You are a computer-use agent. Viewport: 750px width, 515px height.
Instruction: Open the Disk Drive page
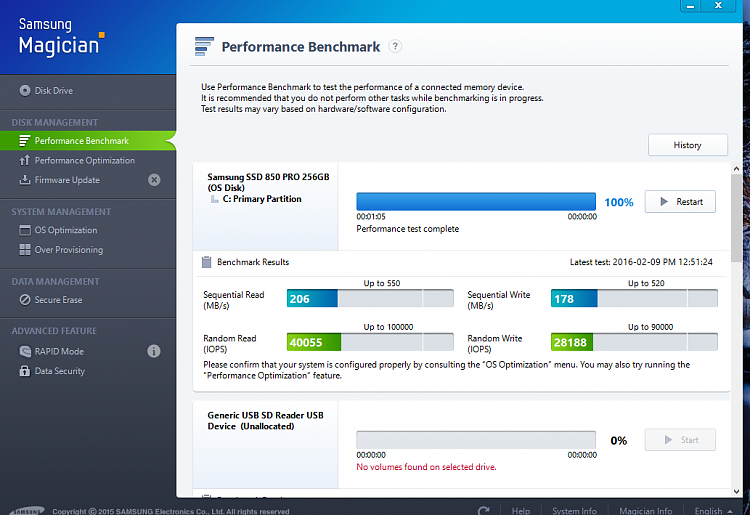point(53,90)
